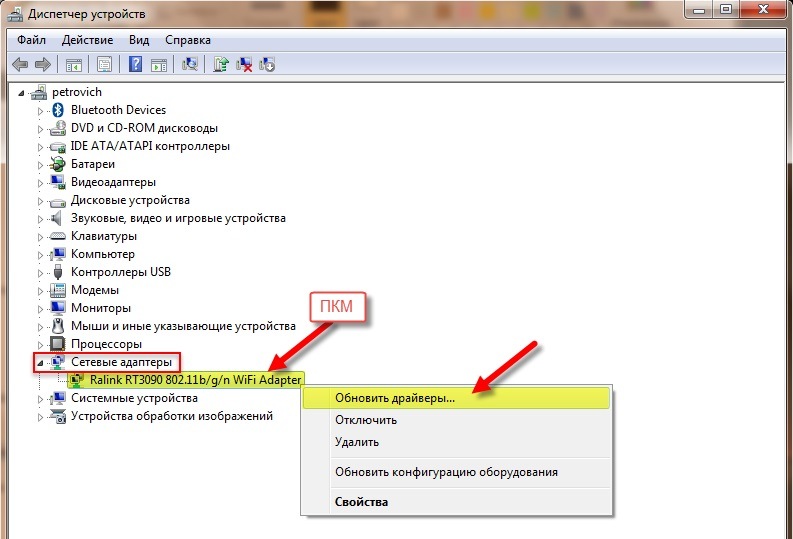Click the Bluetooth Devices icon
Image resolution: width=793 pixels, height=539 pixels.
[58, 110]
